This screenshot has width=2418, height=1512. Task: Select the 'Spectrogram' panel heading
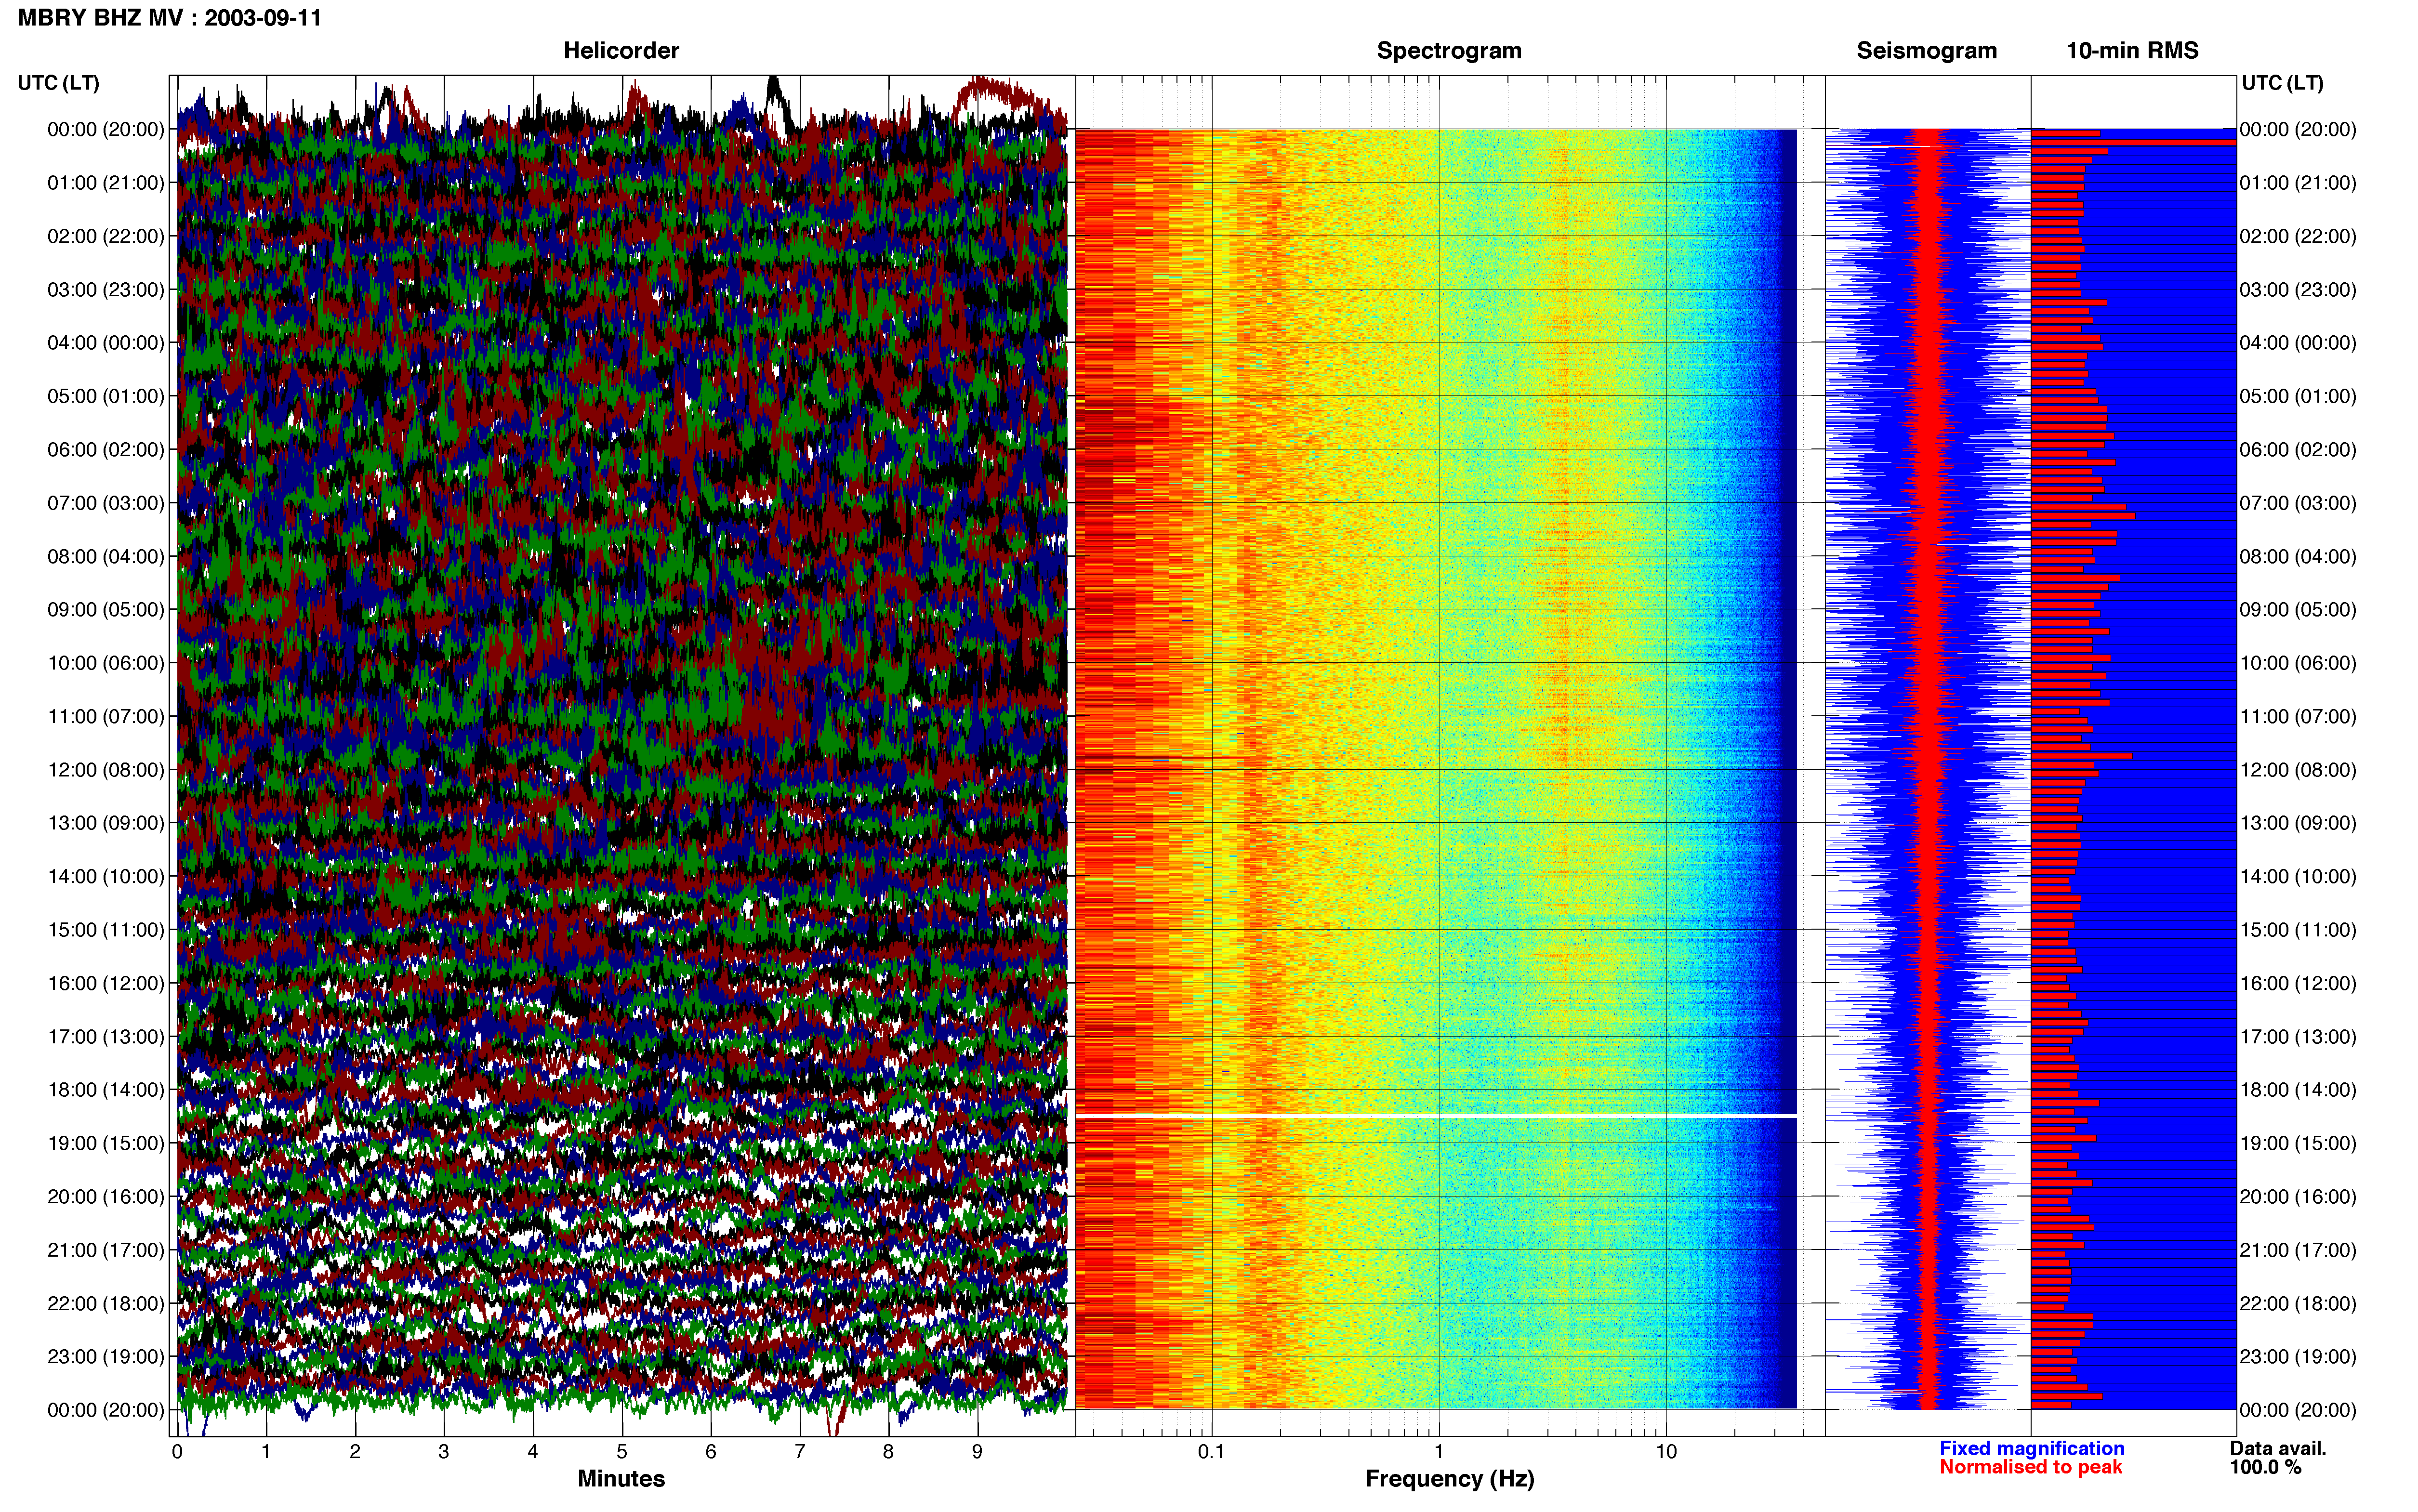coord(1449,51)
